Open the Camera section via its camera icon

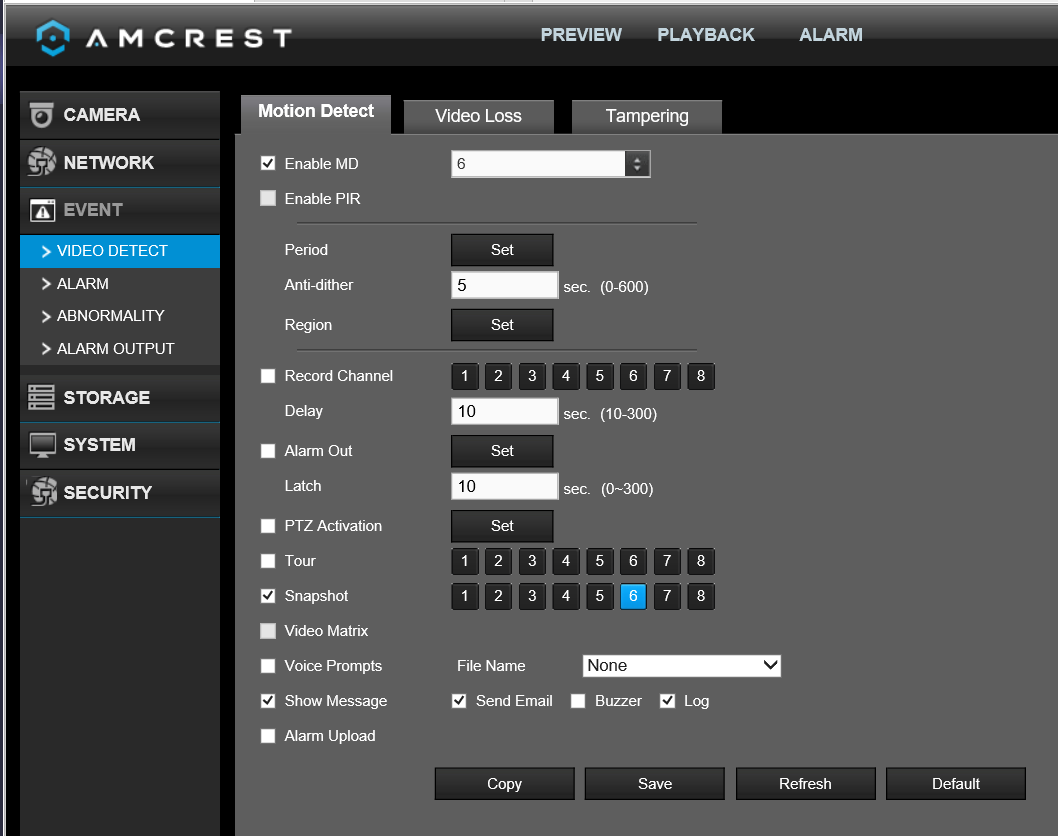coord(42,115)
